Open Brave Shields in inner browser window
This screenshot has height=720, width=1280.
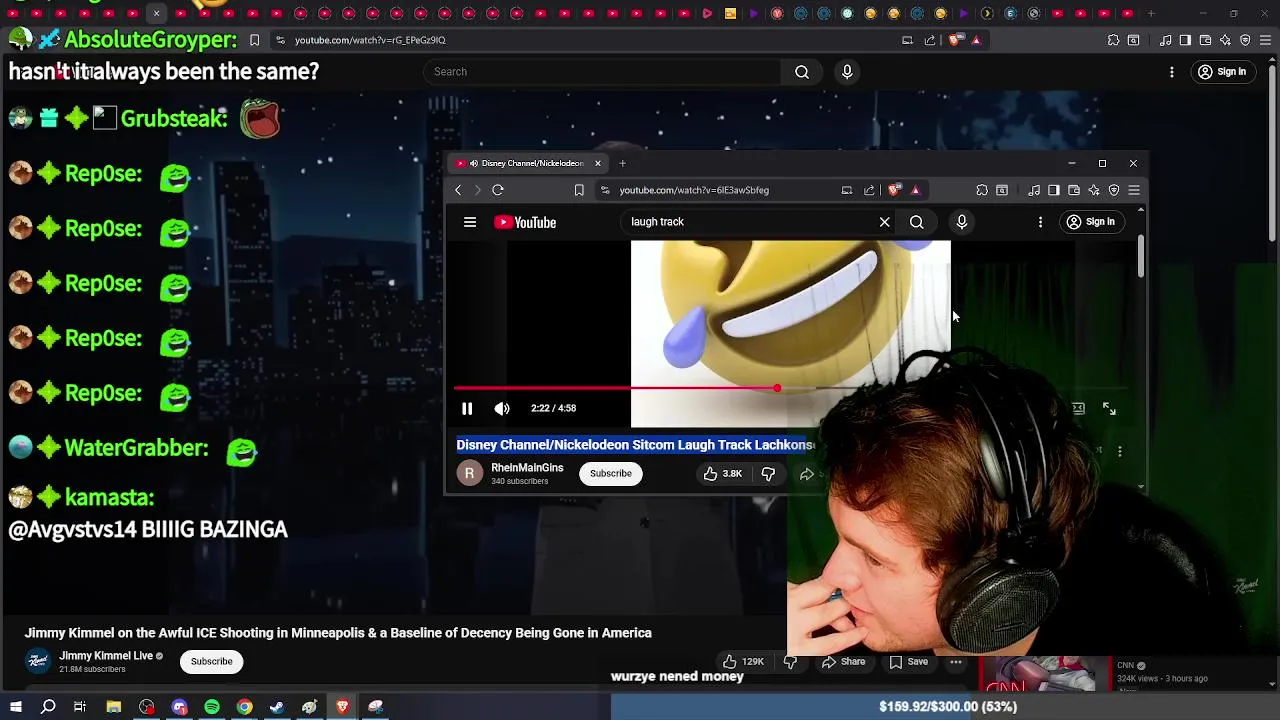tap(895, 190)
